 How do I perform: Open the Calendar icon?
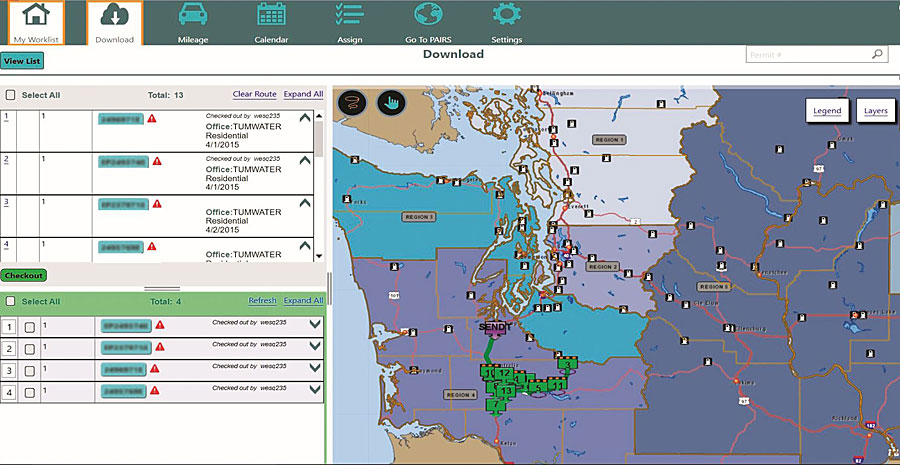[x=271, y=14]
